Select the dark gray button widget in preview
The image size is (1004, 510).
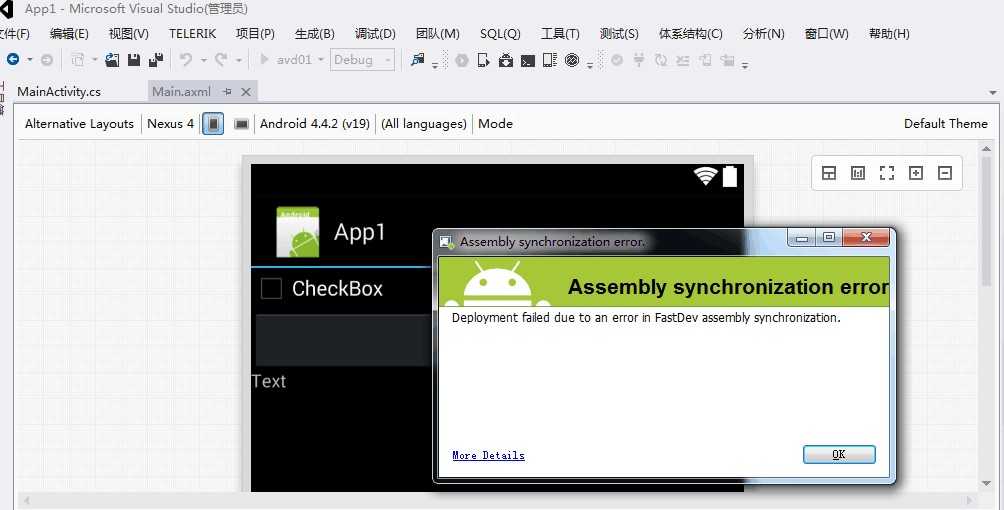344,340
